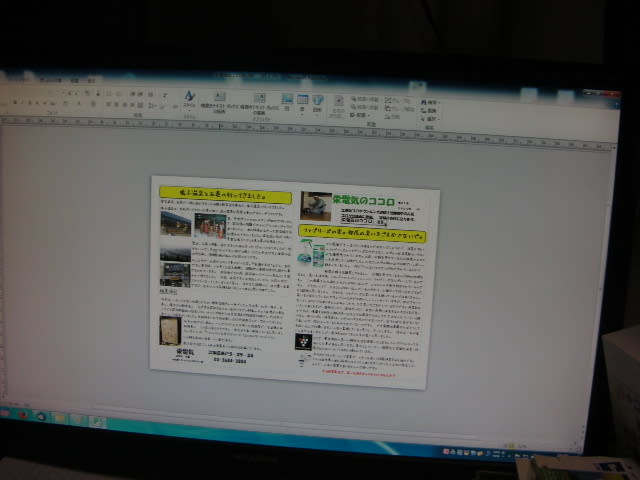The image size is (640, 480).
Task: Click the 栄電気 company name at page bottom
Action: click(185, 352)
